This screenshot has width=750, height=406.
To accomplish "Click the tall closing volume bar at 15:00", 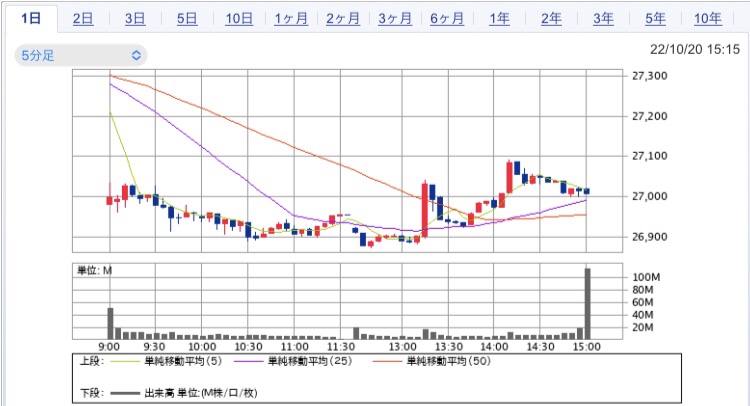I will pos(587,304).
